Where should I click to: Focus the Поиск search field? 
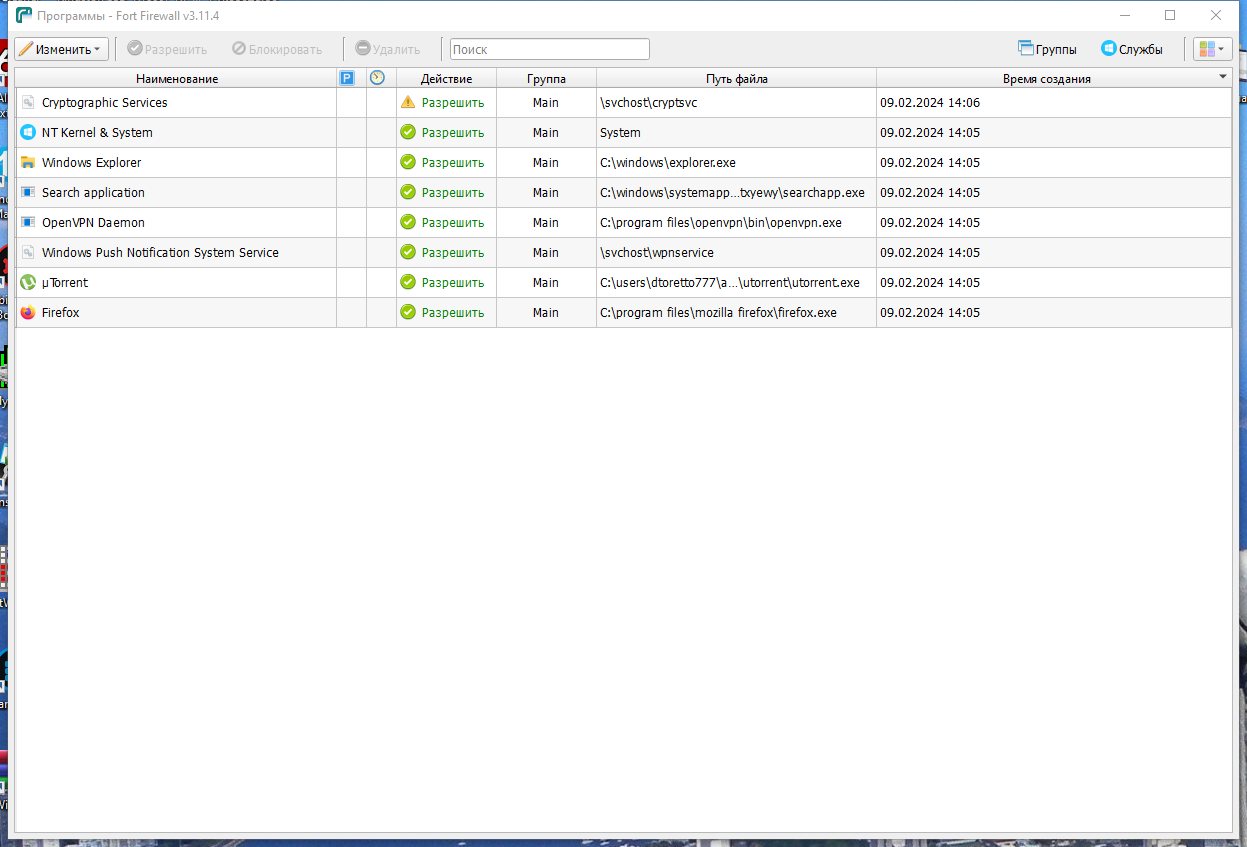tap(549, 49)
